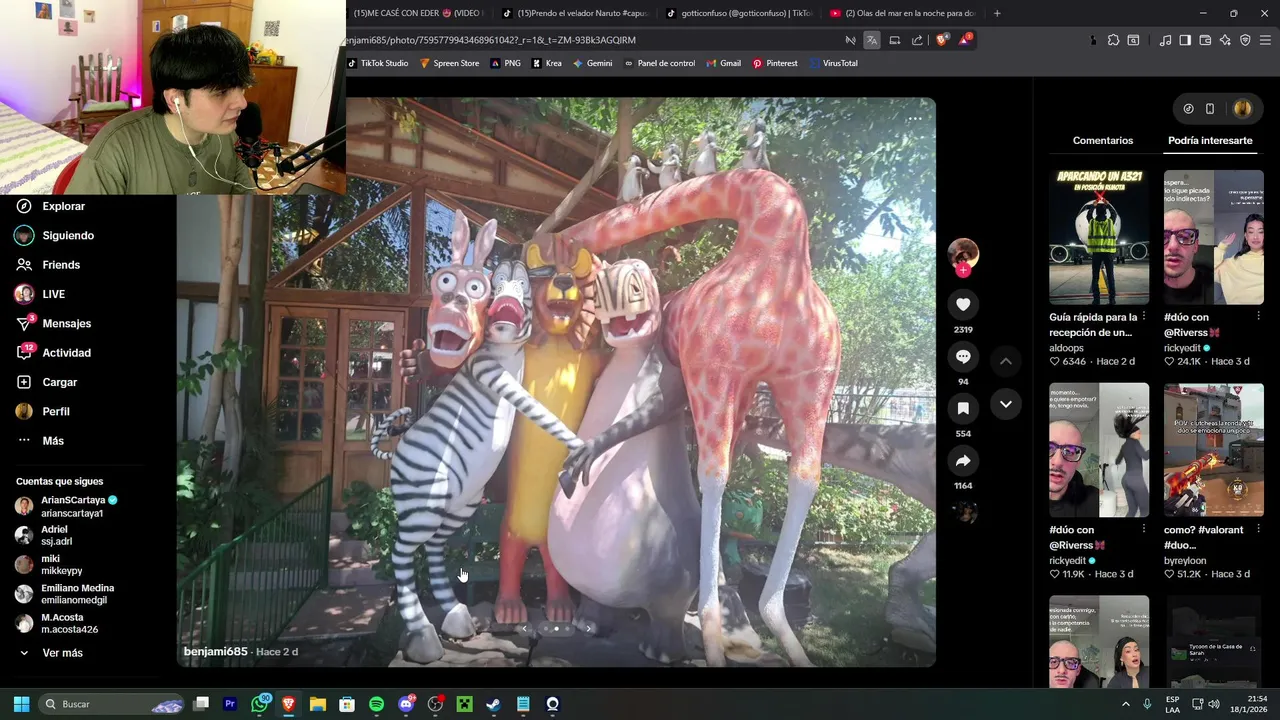Open the browser hamburger menu
Screen dimensions: 1280x720
[x=1266, y=40]
